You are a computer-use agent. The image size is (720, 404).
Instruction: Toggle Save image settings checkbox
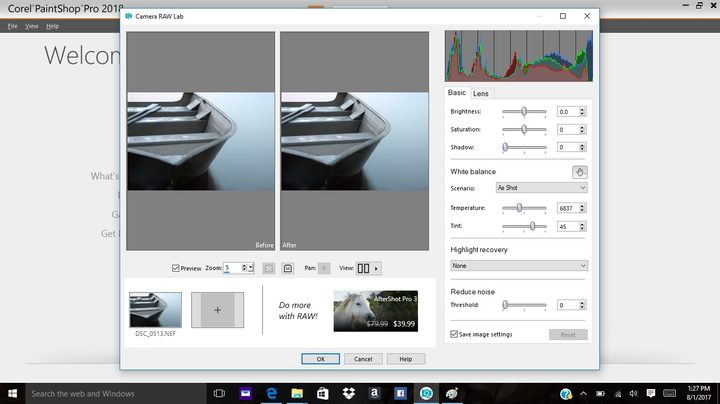coord(454,334)
